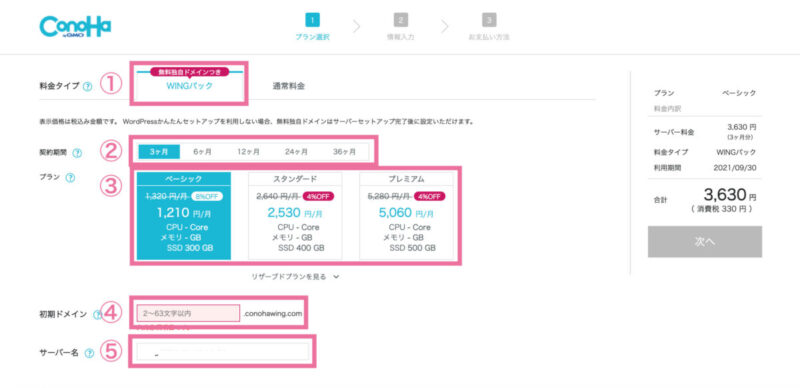Click step 1 プラン選択 indicator
The height and width of the screenshot is (388, 800).
[312, 27]
